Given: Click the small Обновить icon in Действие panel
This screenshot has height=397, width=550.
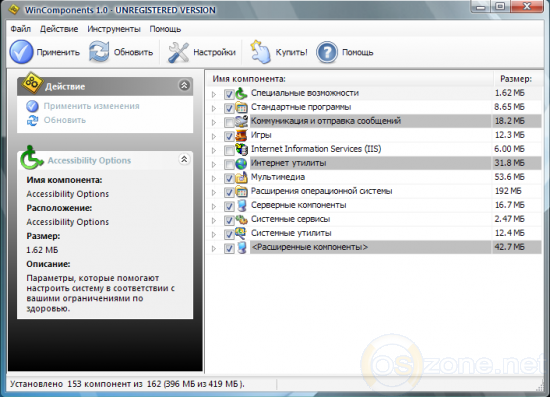Looking at the screenshot, I should (32, 120).
